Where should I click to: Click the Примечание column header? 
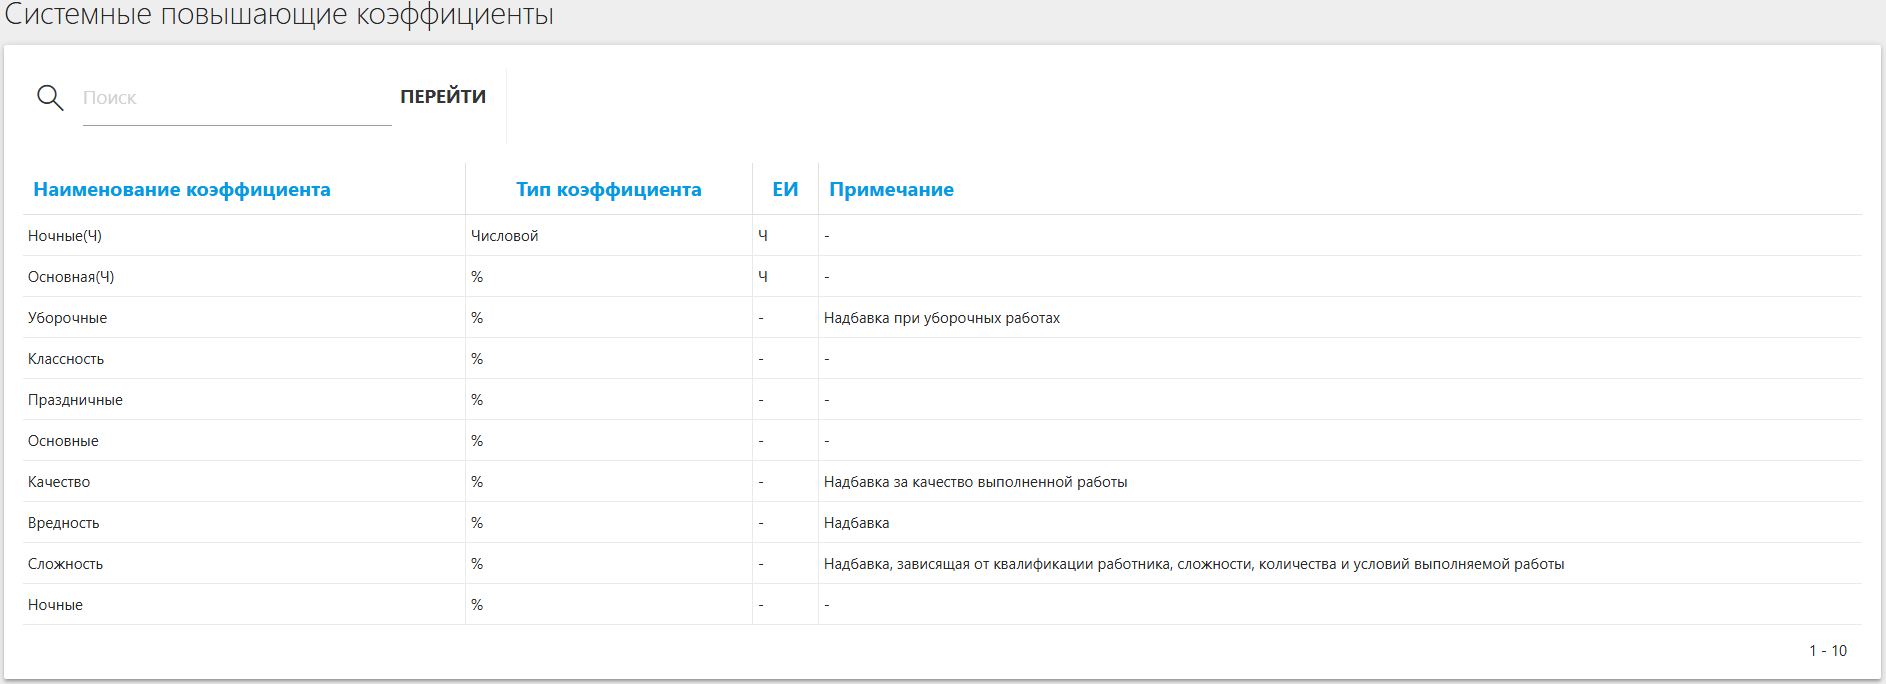click(891, 189)
